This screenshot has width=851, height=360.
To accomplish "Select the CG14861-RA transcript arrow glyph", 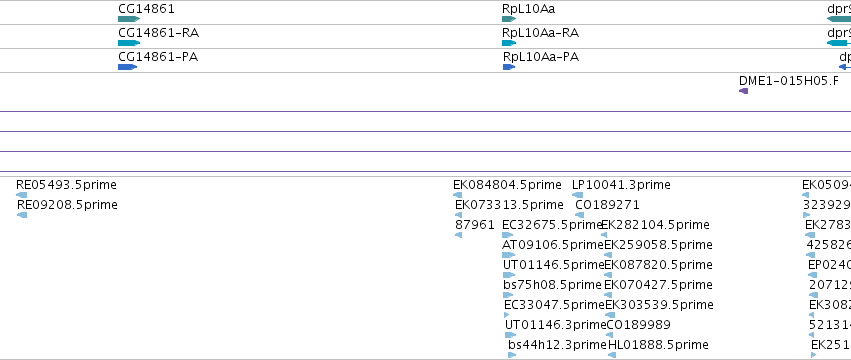I will coord(129,43).
